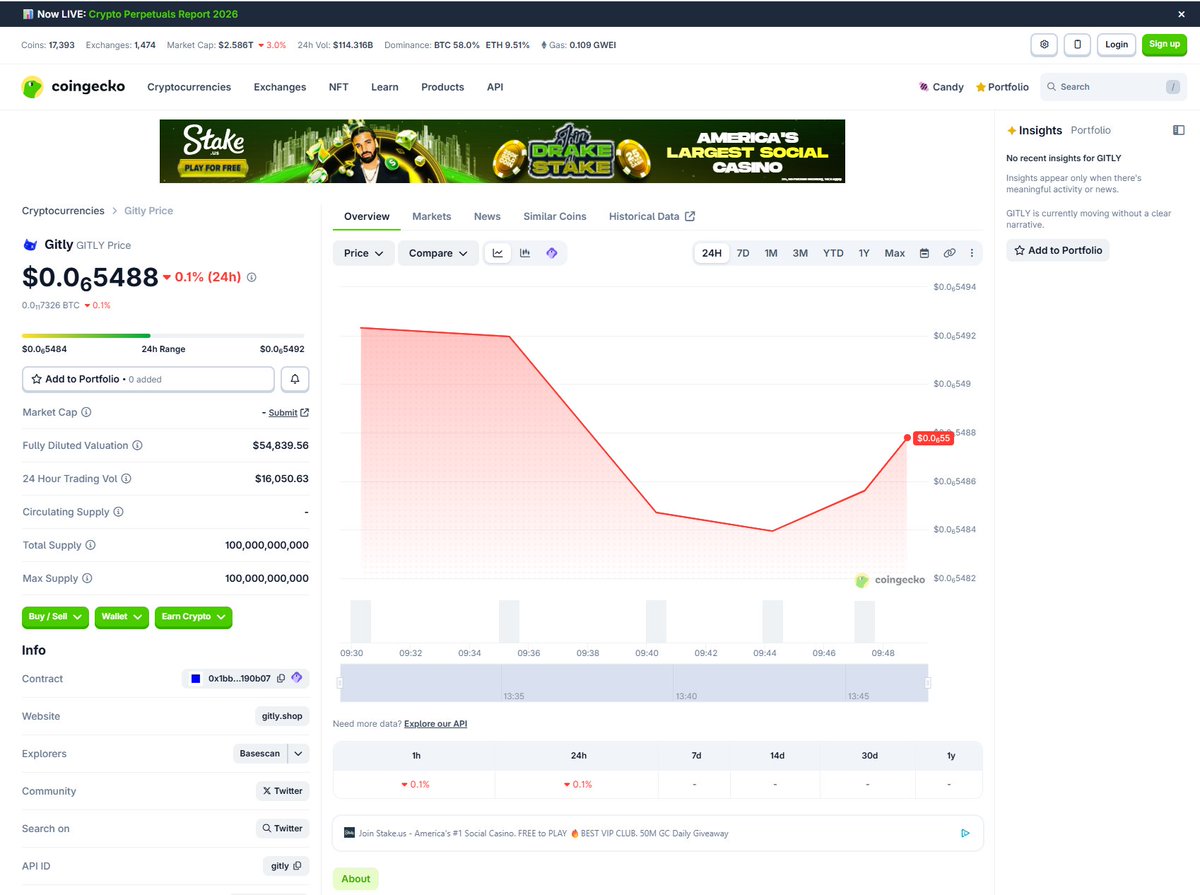Open the Cryptocurrencies nav menu

(189, 87)
